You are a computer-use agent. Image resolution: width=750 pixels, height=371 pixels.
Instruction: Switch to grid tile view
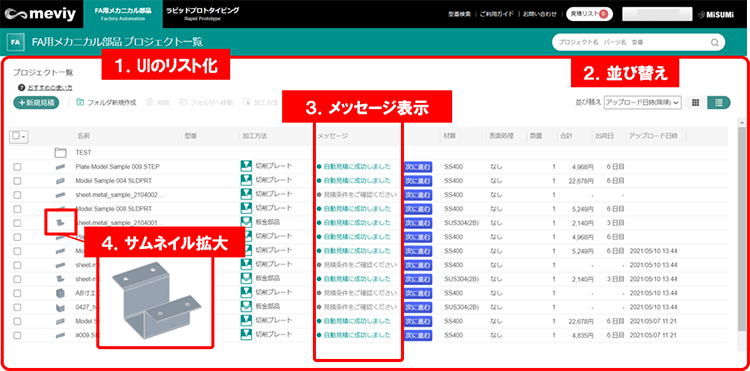click(x=696, y=102)
